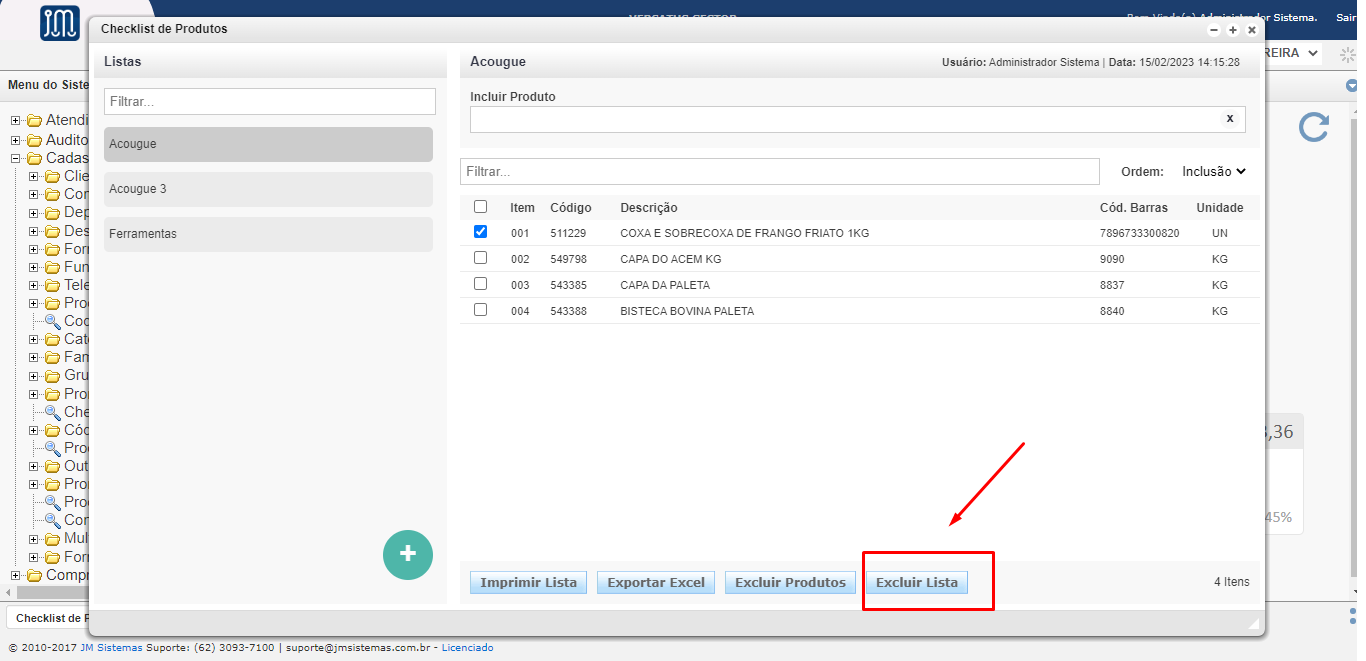
Task: Expand the Compras tree node
Action: 15,575
